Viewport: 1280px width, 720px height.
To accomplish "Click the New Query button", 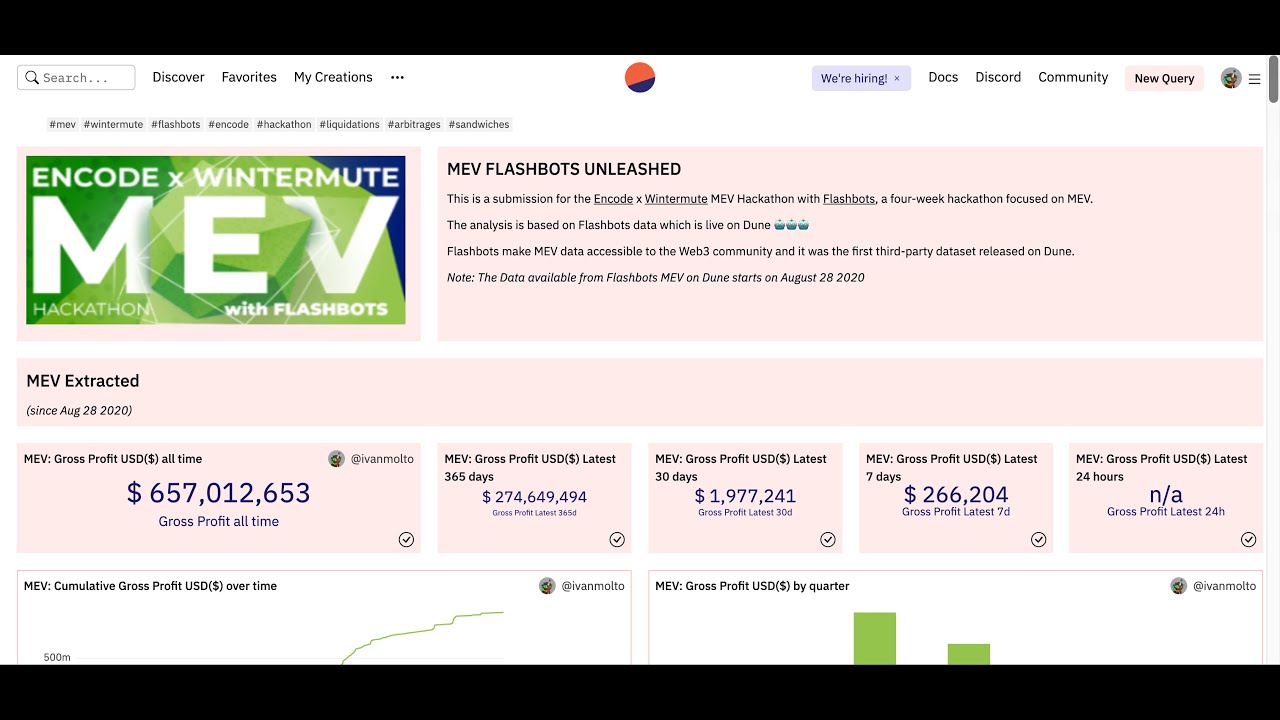I will [1164, 78].
